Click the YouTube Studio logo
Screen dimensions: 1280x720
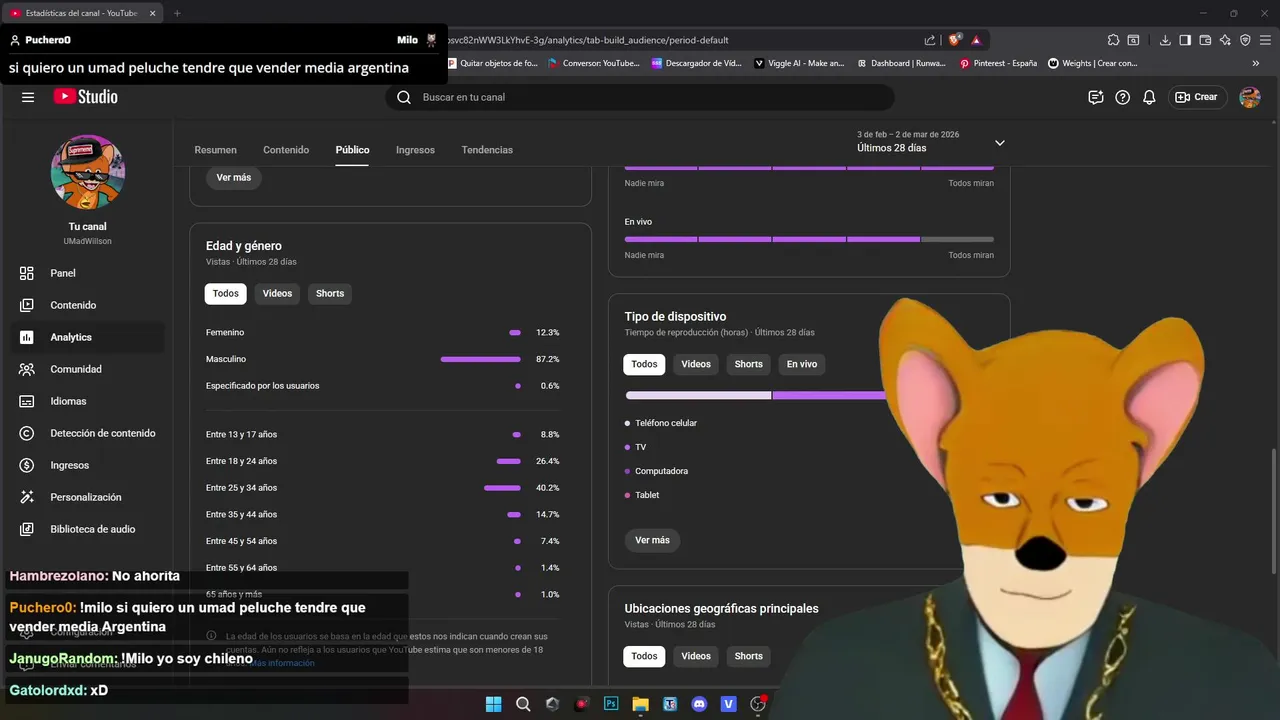point(86,97)
